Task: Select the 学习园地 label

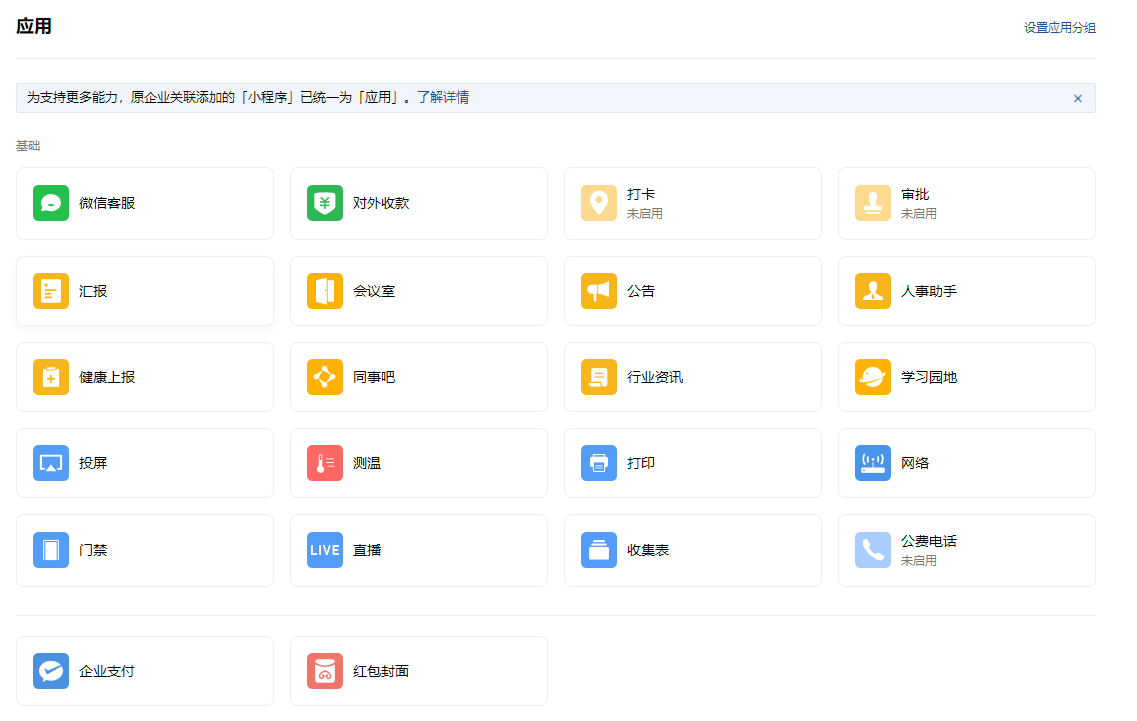Action: click(x=929, y=377)
